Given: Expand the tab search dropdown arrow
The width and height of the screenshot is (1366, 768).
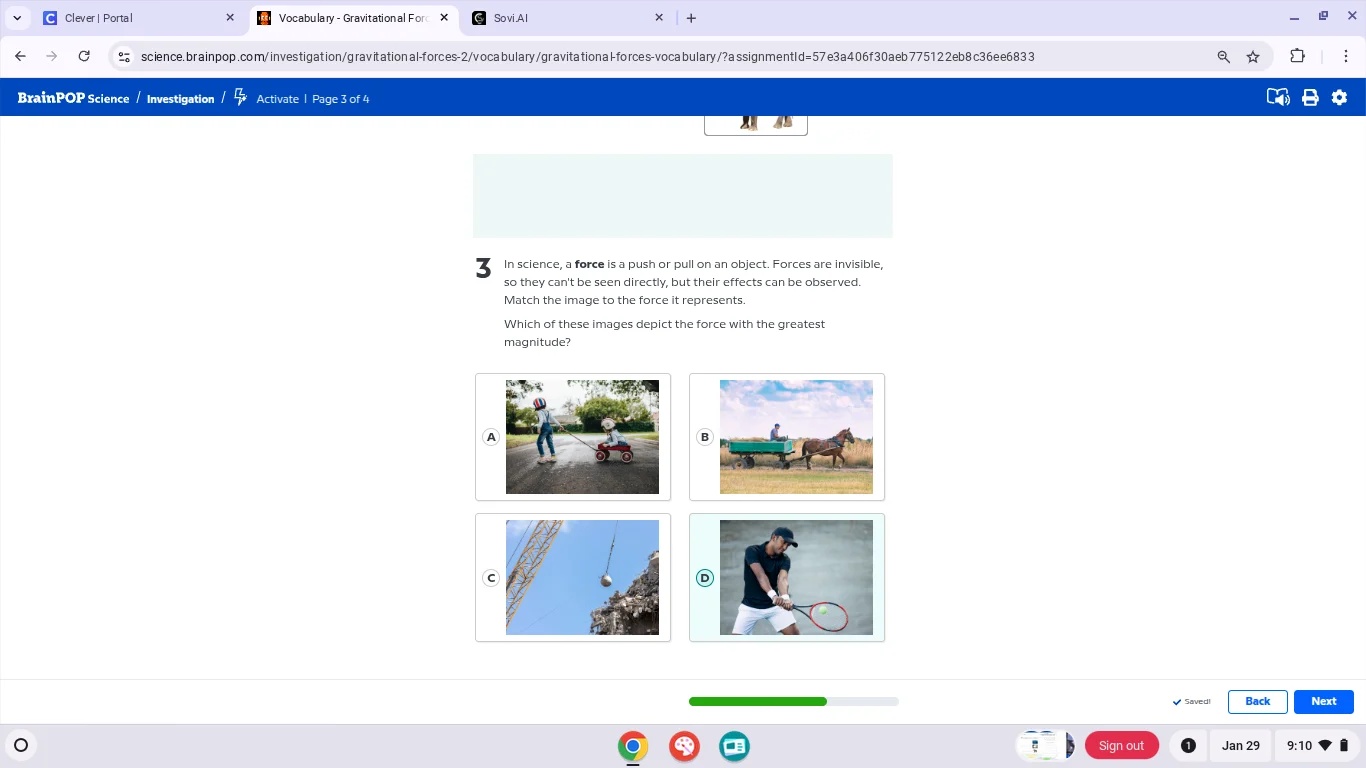Looking at the screenshot, I should coord(17,18).
